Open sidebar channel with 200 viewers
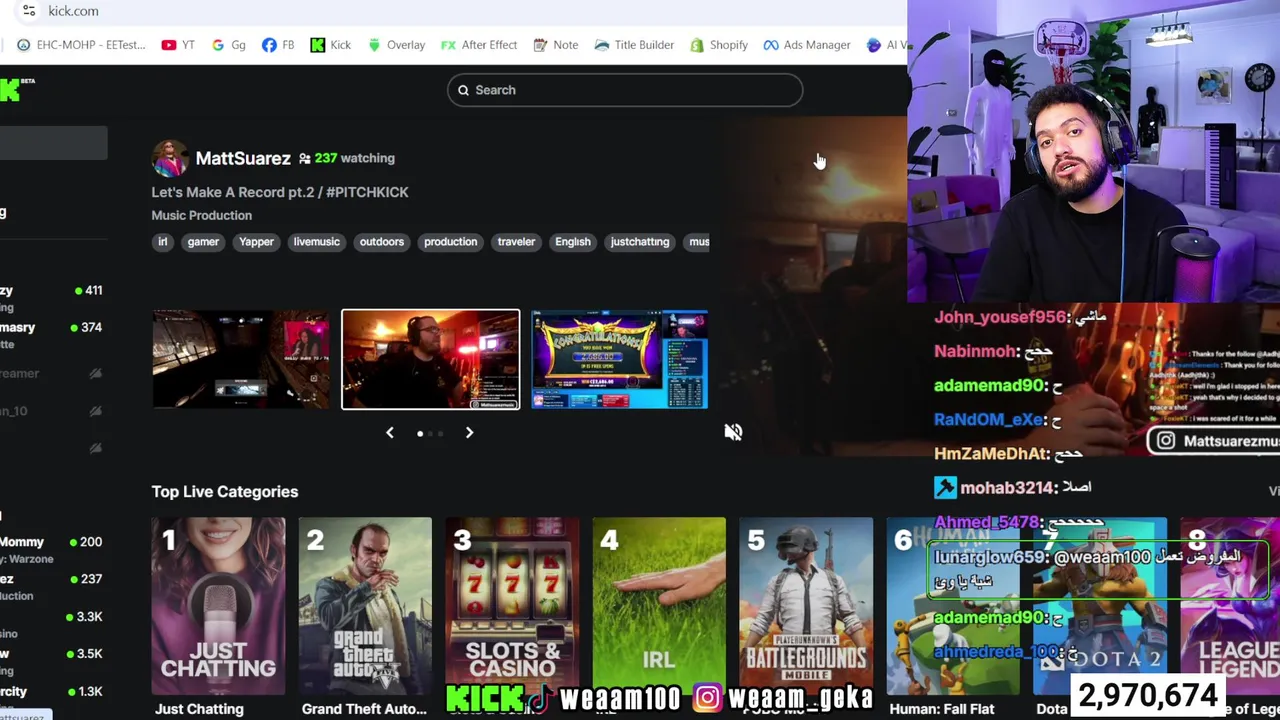The image size is (1280, 720). [x=52, y=549]
